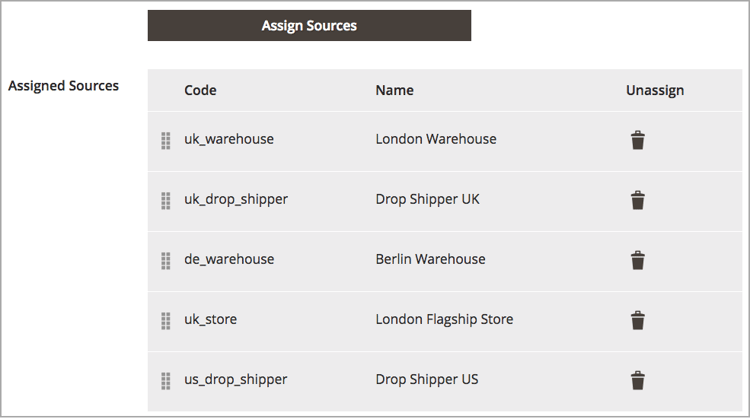The height and width of the screenshot is (419, 750).
Task: Unassign London Warehouse with trash icon
Action: (x=638, y=140)
